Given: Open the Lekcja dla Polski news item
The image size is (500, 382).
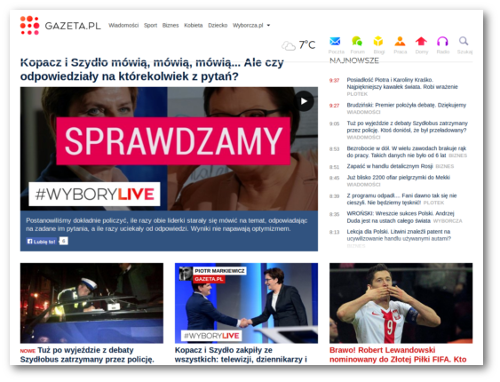Looking at the screenshot, I should pyautogui.click(x=399, y=235).
